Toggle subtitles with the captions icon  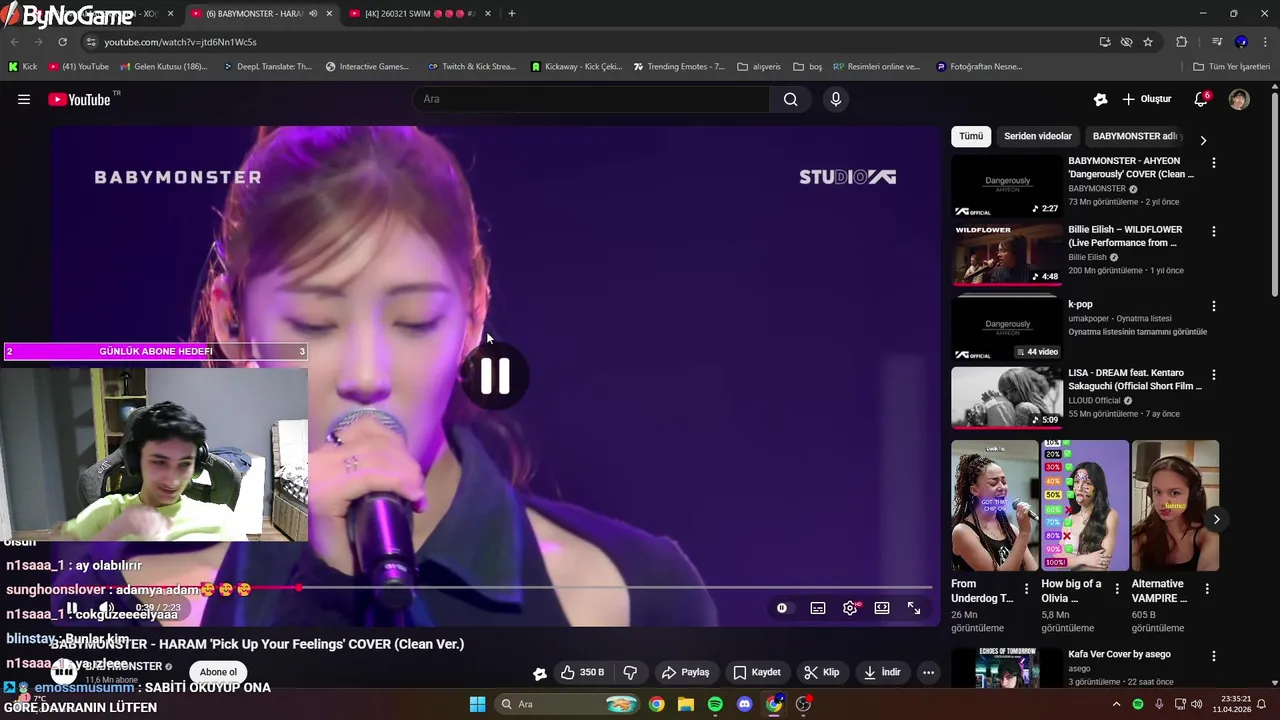818,608
